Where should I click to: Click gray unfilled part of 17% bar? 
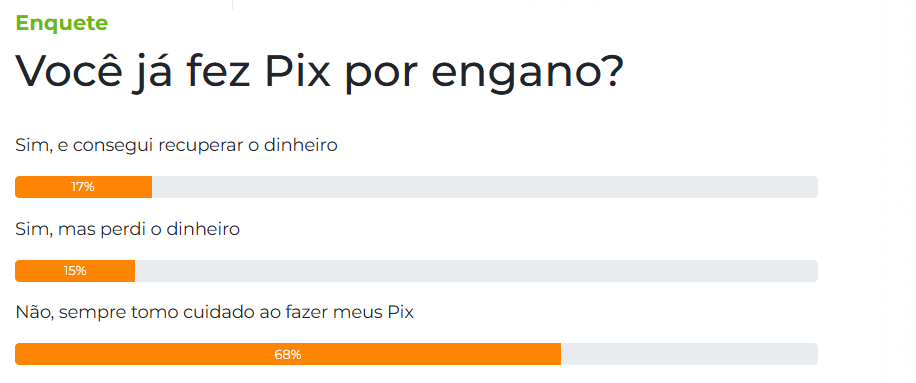pyautogui.click(x=485, y=187)
